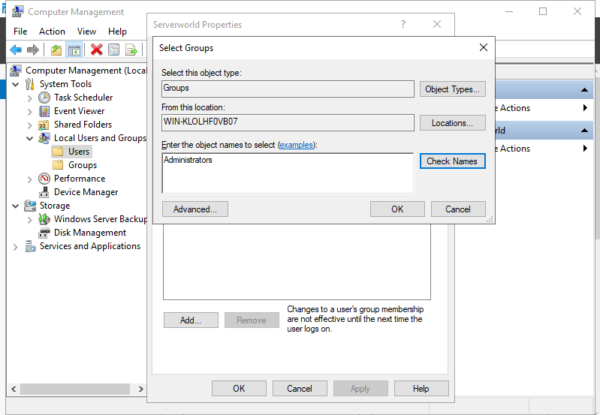Click the red Delete toolbar icon
600x415 pixels.
click(96, 50)
